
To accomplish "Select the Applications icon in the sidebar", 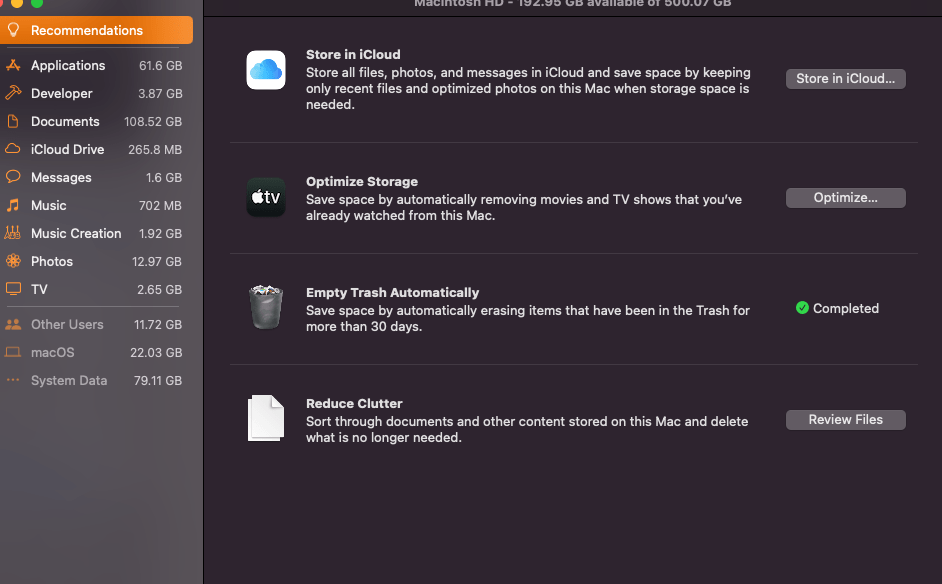I will 14,65.
